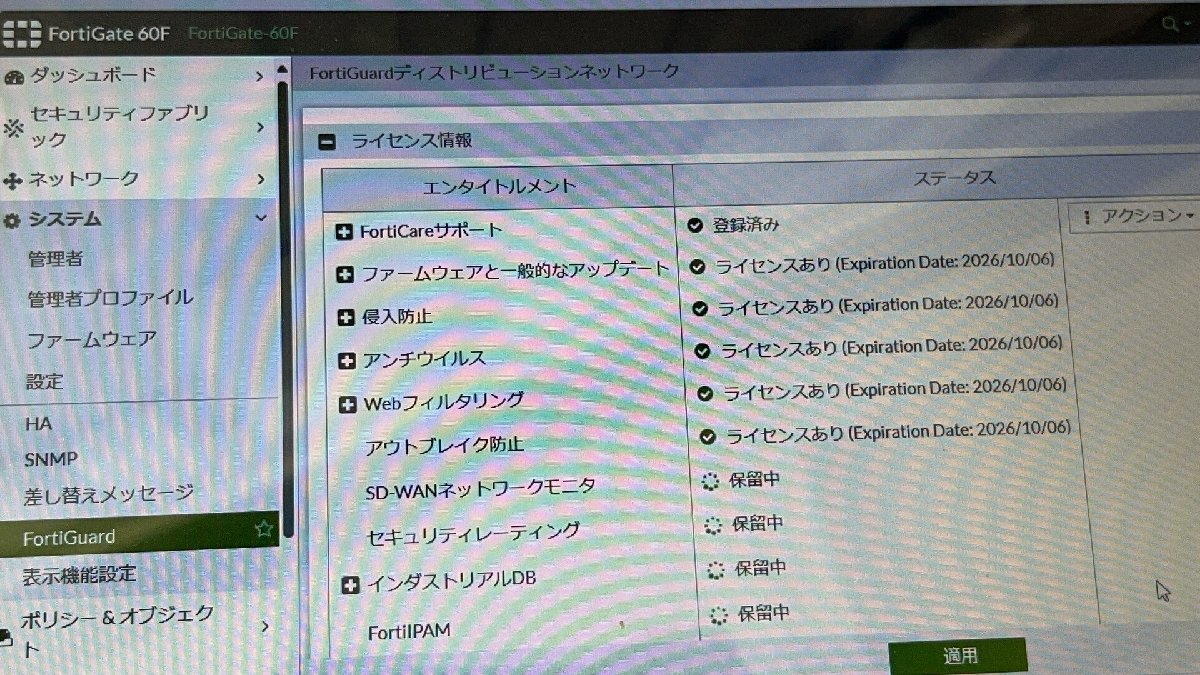The height and width of the screenshot is (675, 1200).
Task: Expand セキュリティファブリック menu chevron
Action: coord(260,128)
